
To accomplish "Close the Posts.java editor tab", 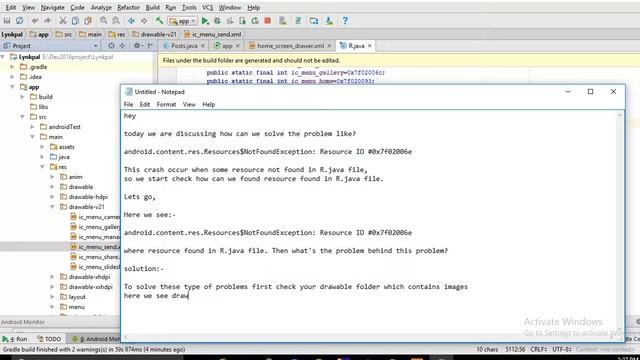I will [x=202, y=46].
